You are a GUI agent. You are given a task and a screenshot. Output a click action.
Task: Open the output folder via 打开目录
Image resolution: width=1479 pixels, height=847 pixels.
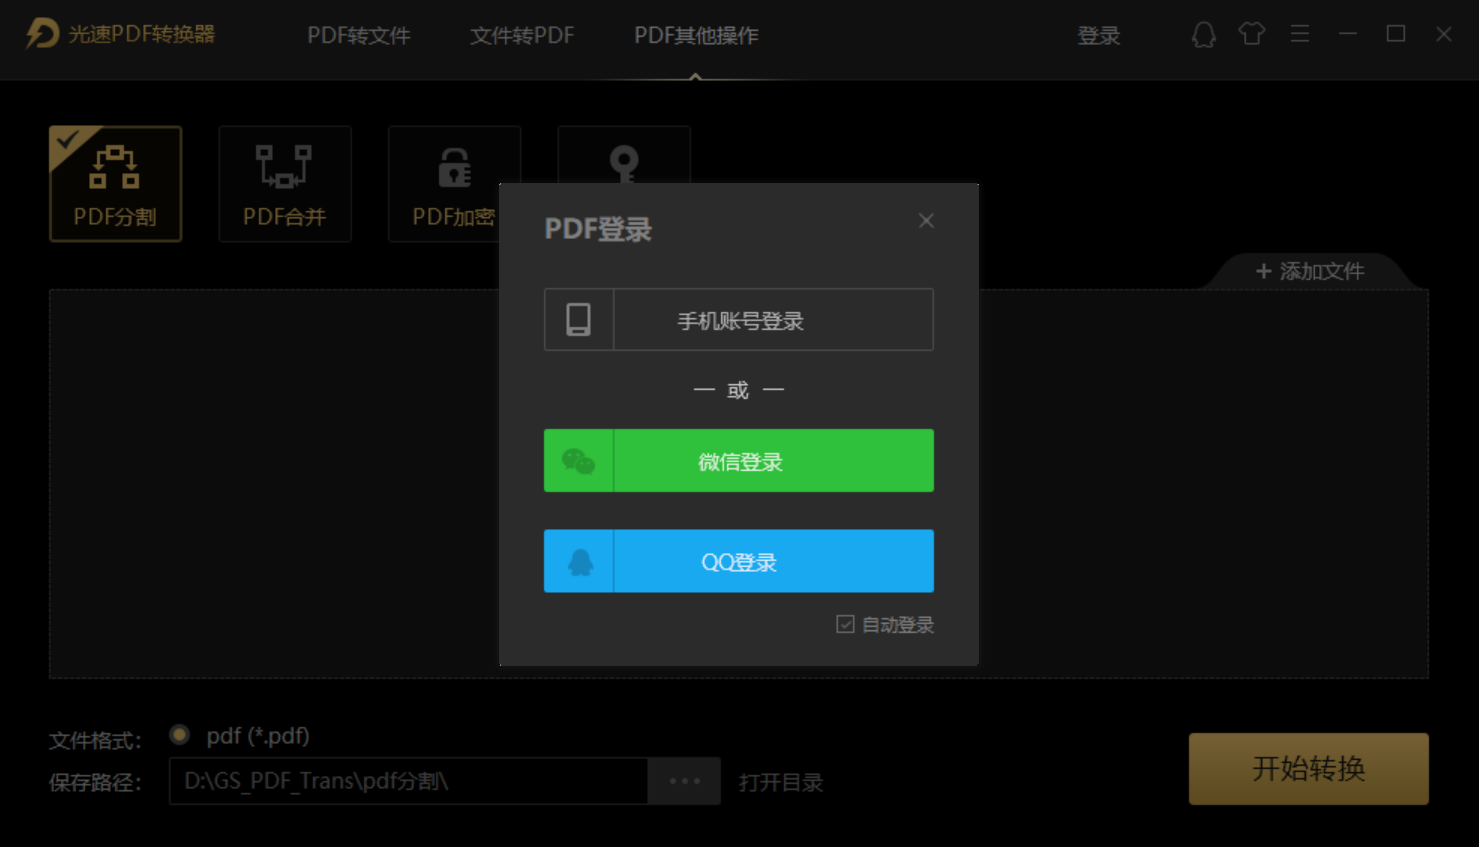coord(781,782)
